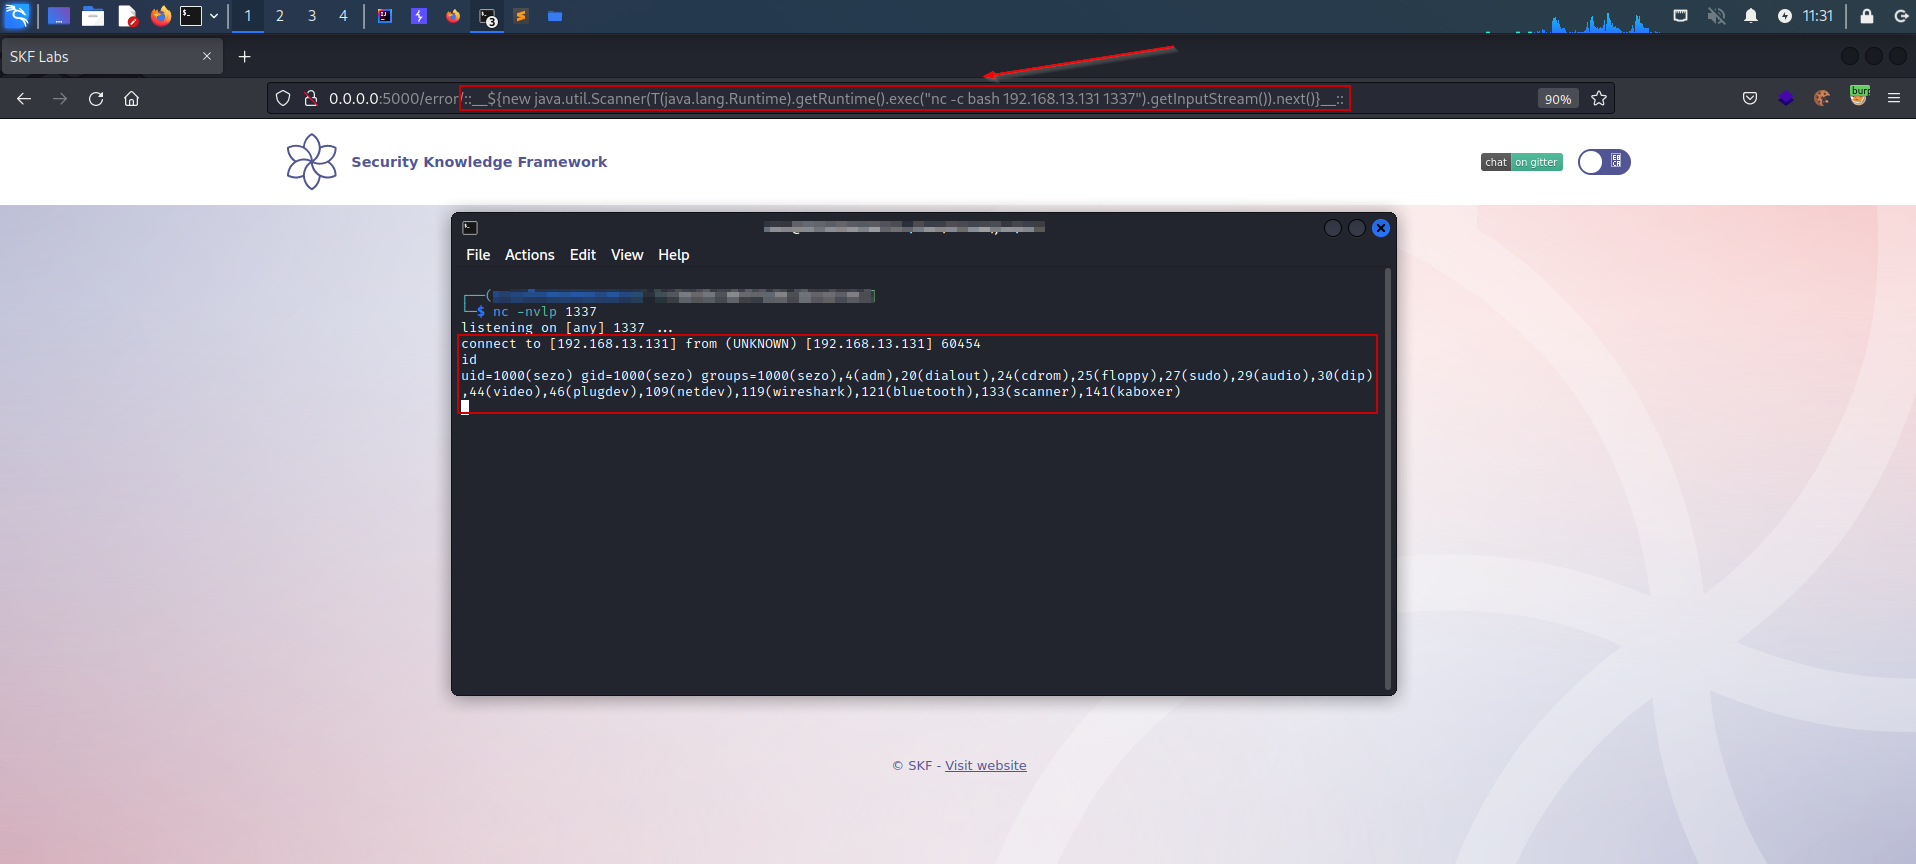Click the log out panel icon

tap(1901, 16)
